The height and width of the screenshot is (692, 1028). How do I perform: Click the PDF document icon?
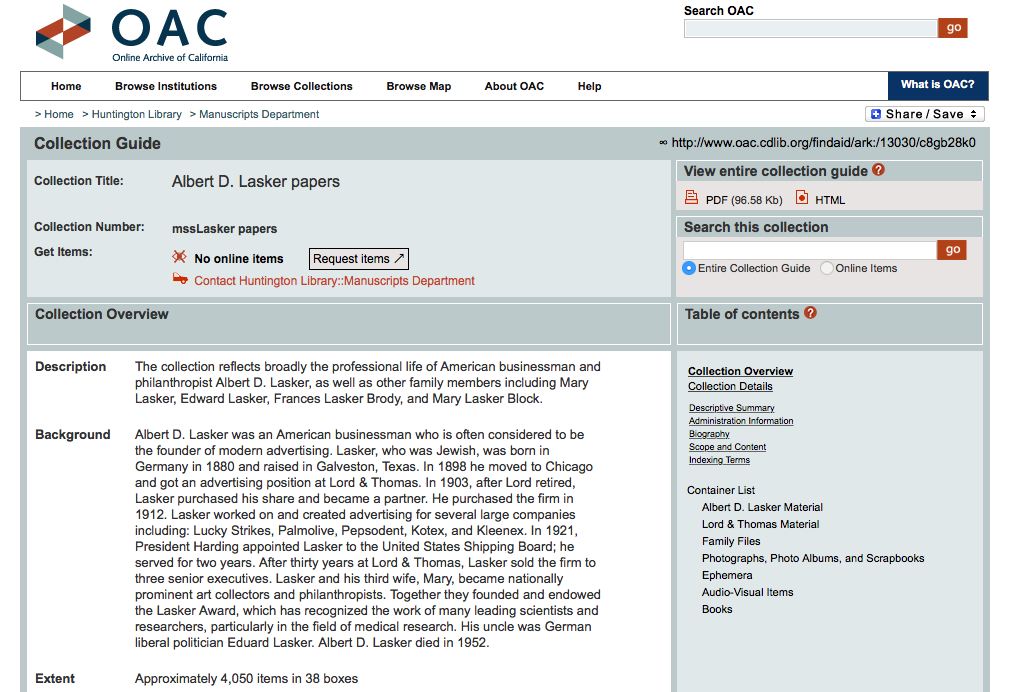(x=691, y=198)
